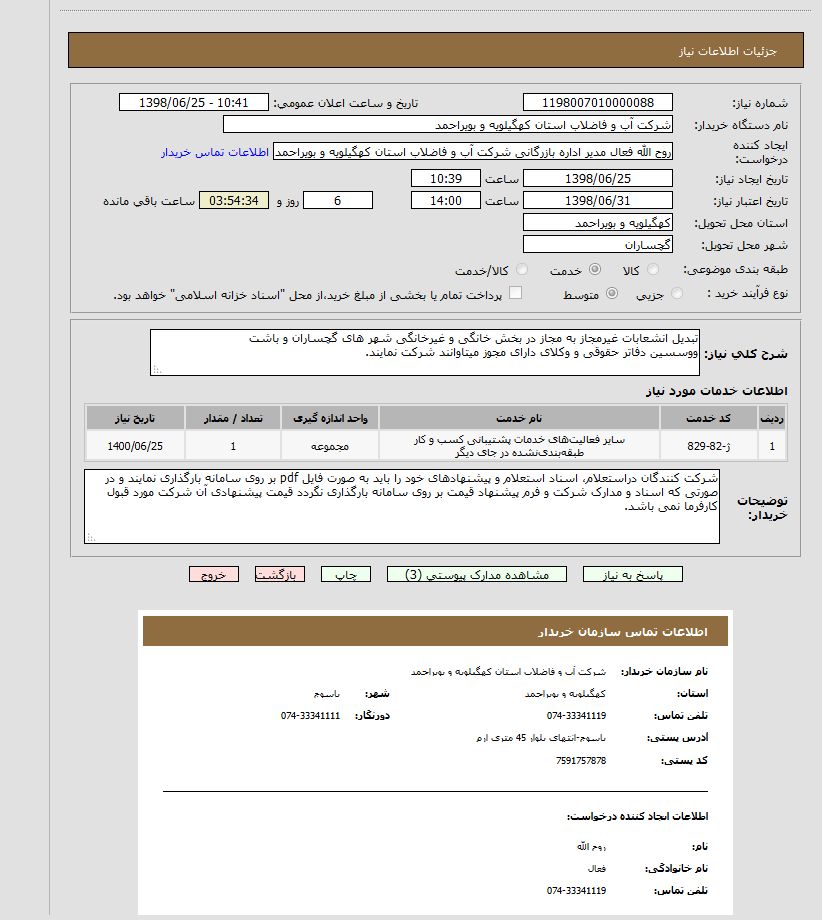Select 'متوسط' purchase process radio
The image size is (822, 920).
point(611,294)
